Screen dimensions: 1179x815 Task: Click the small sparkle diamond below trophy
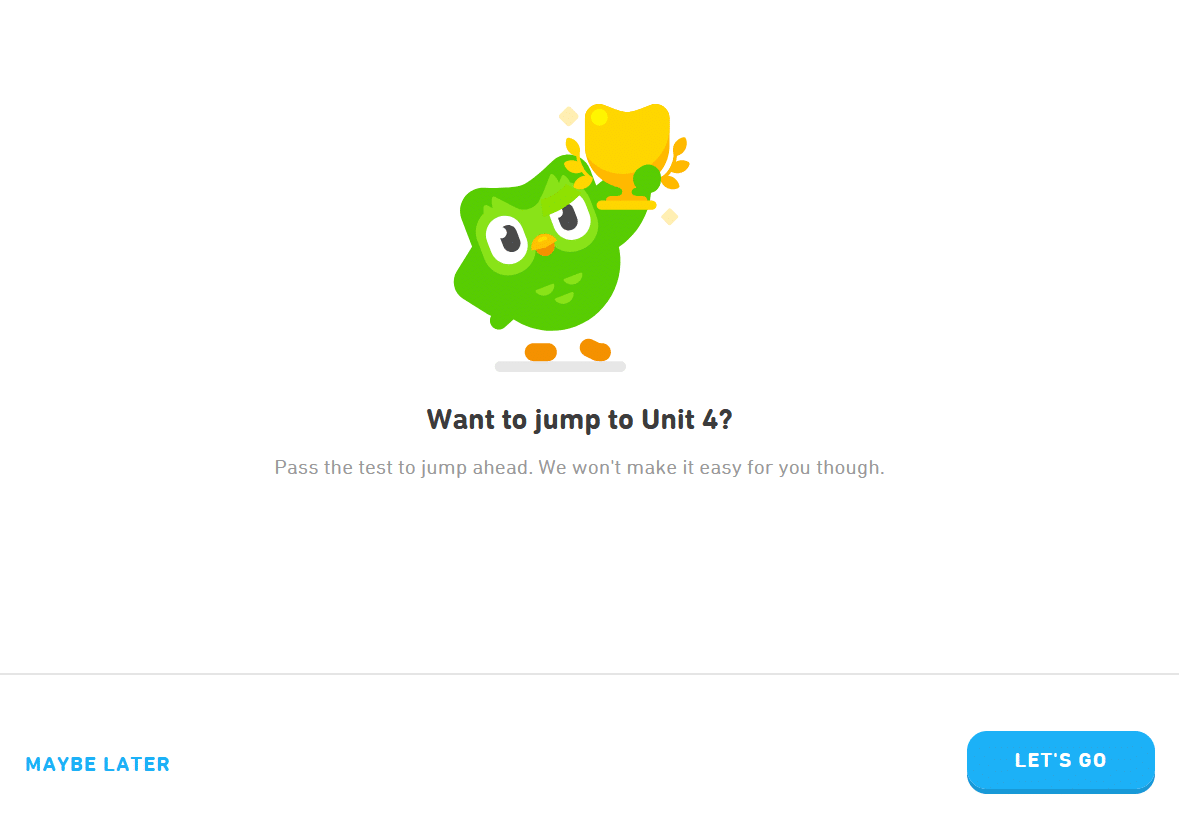tap(669, 217)
